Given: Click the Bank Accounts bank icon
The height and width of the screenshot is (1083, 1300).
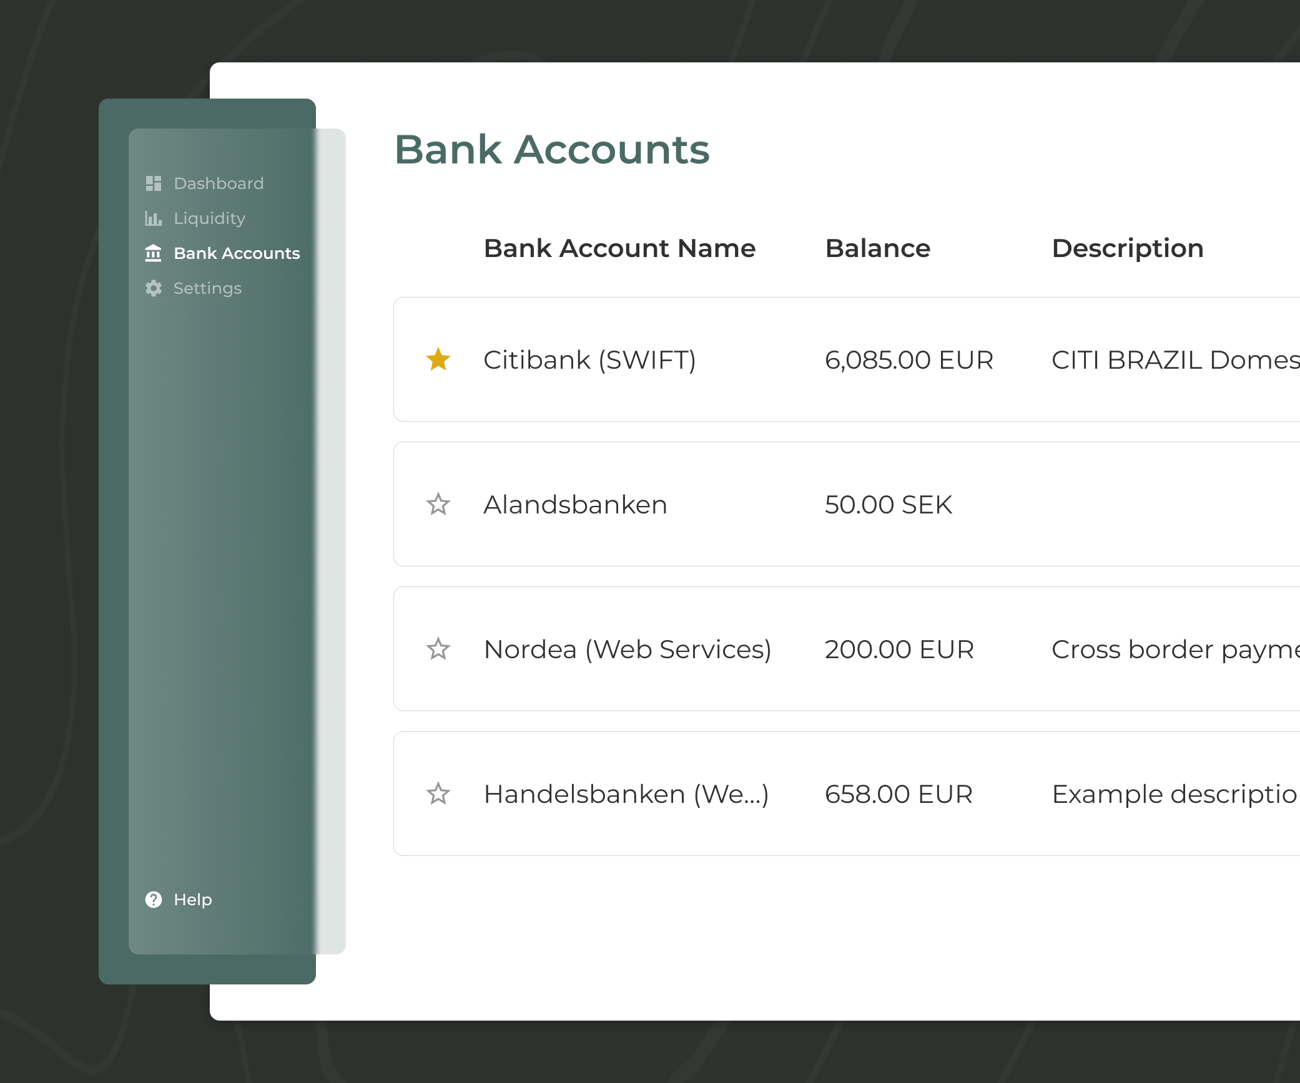Looking at the screenshot, I should [153, 253].
